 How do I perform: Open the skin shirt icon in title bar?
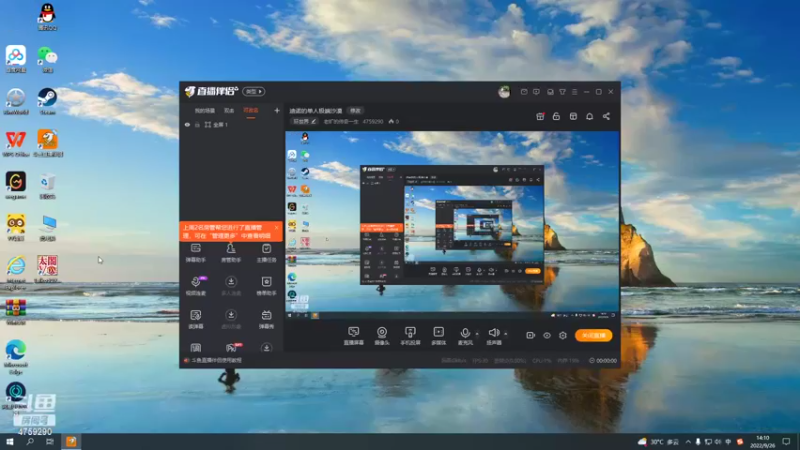pyautogui.click(x=562, y=92)
